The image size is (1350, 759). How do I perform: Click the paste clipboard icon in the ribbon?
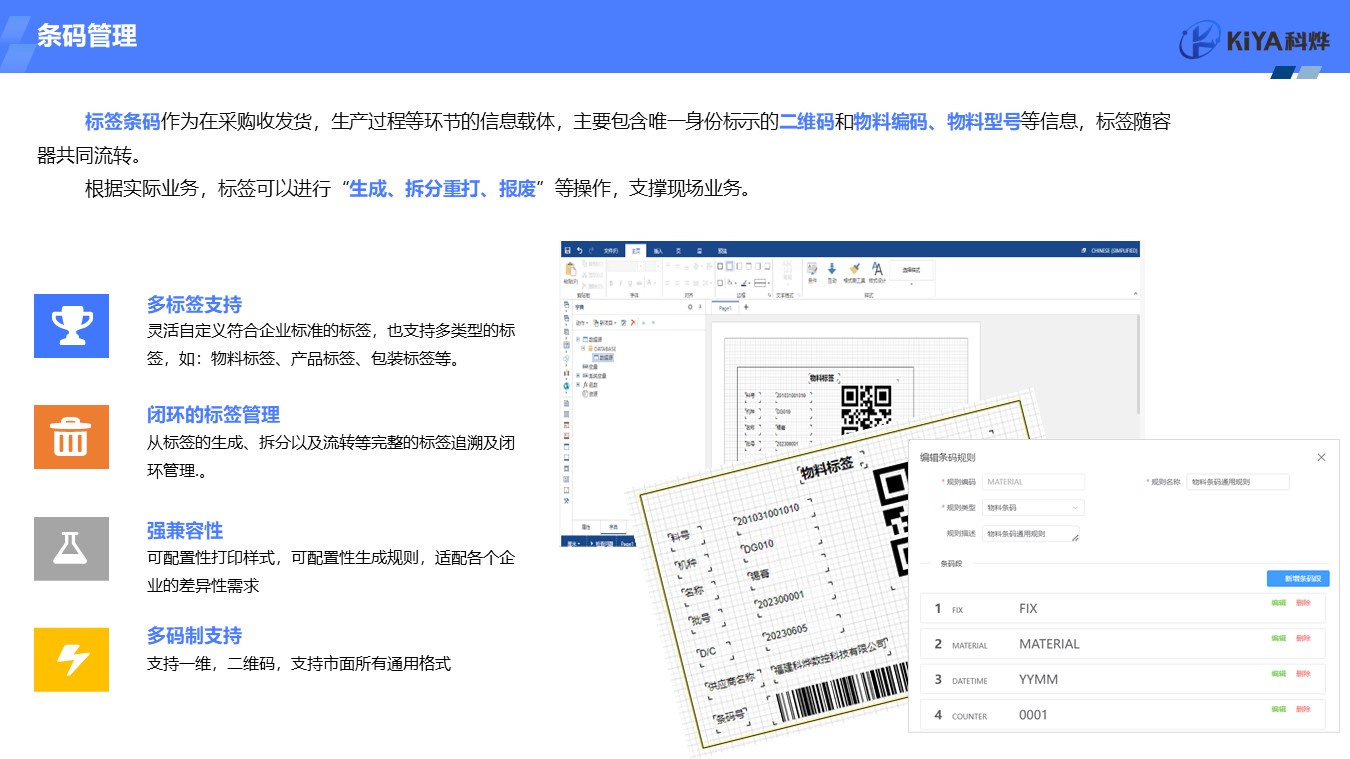coord(571,270)
